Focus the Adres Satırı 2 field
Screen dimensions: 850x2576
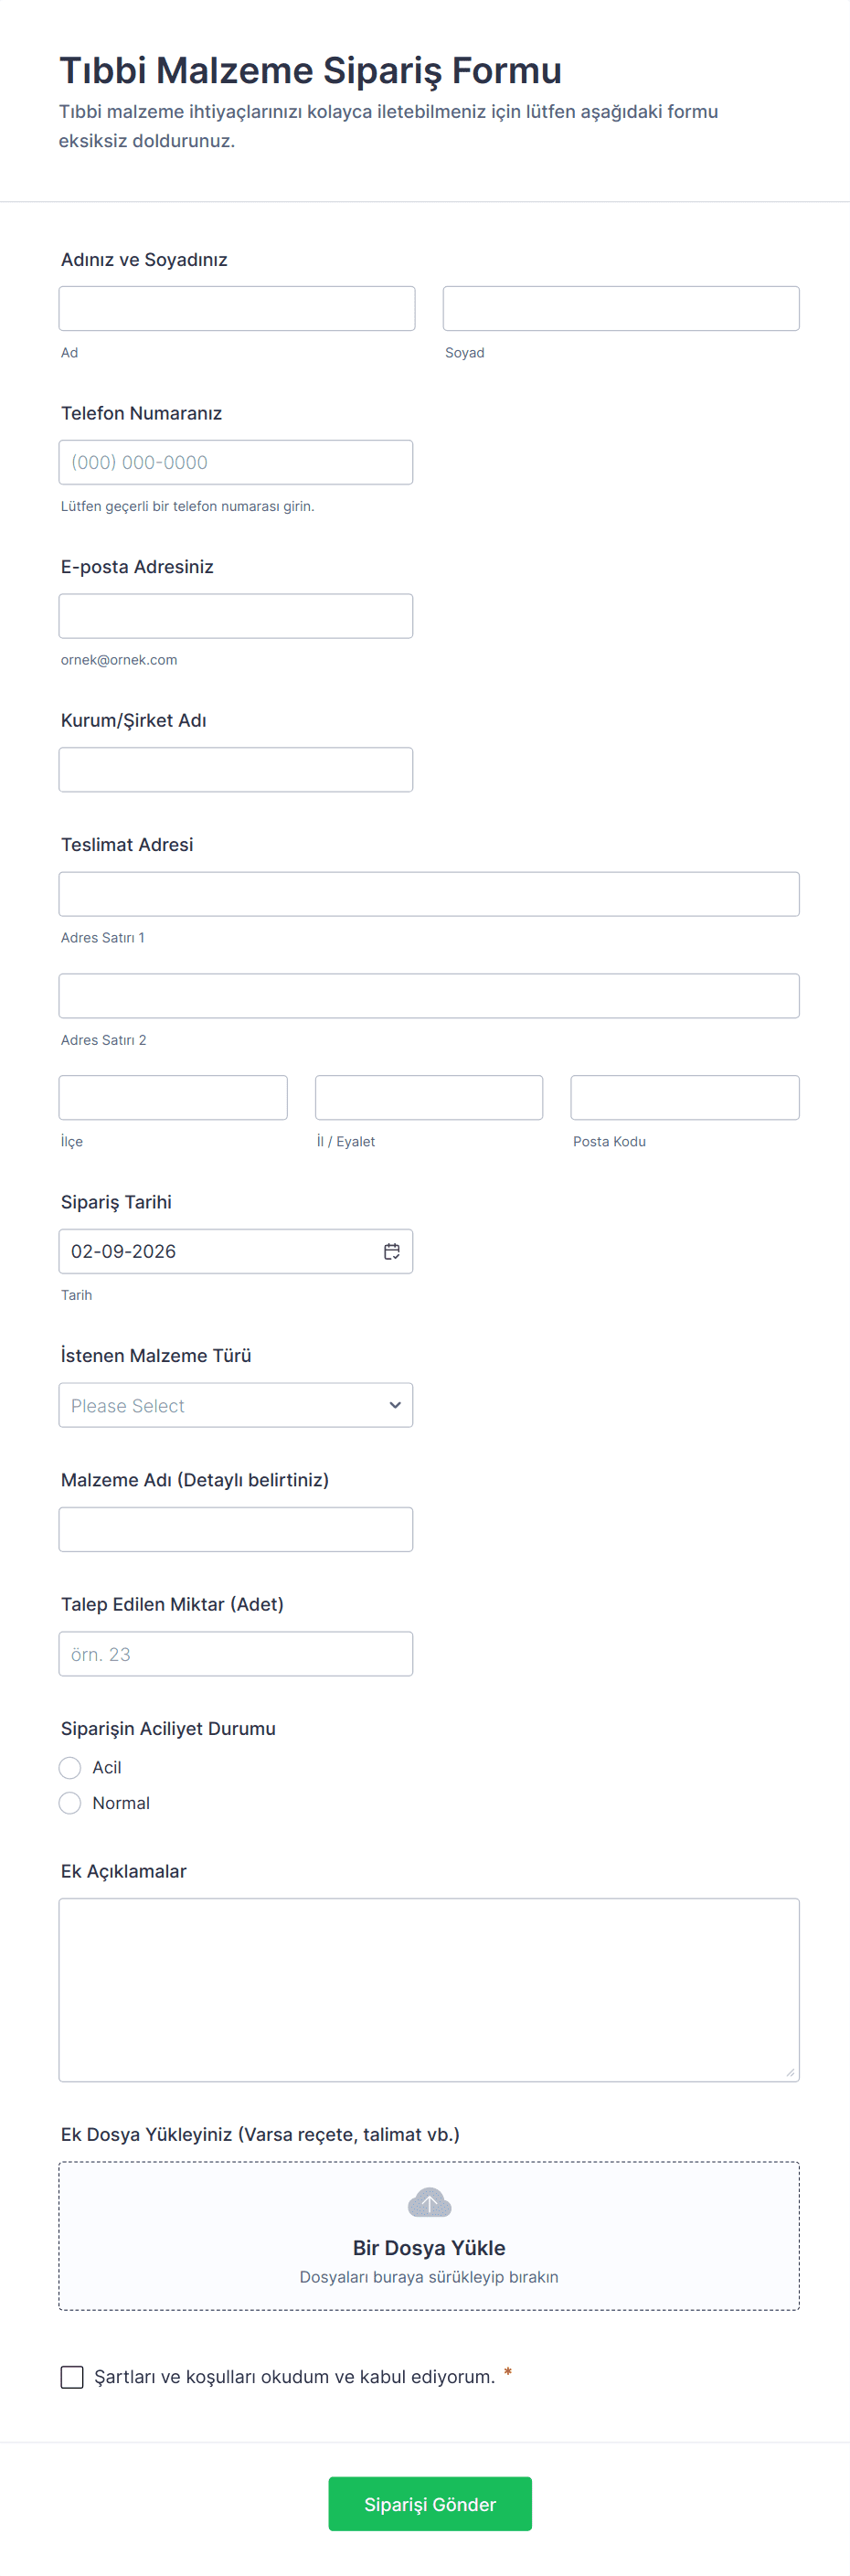coord(428,996)
